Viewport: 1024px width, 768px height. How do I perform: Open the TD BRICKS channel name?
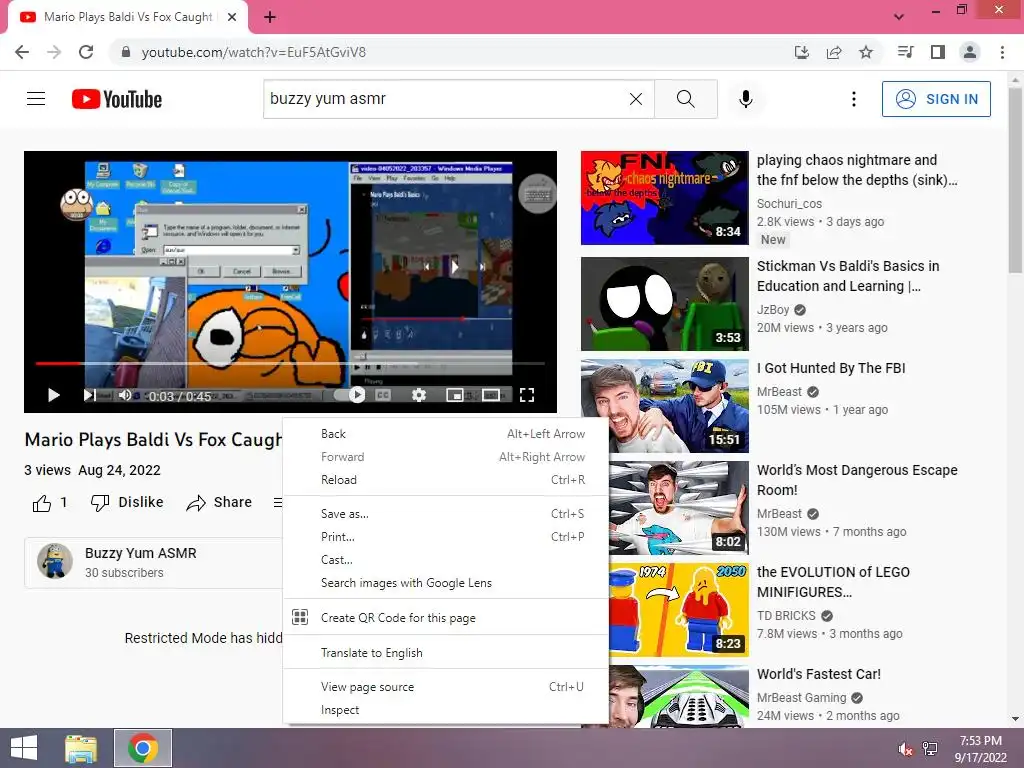[786, 616]
